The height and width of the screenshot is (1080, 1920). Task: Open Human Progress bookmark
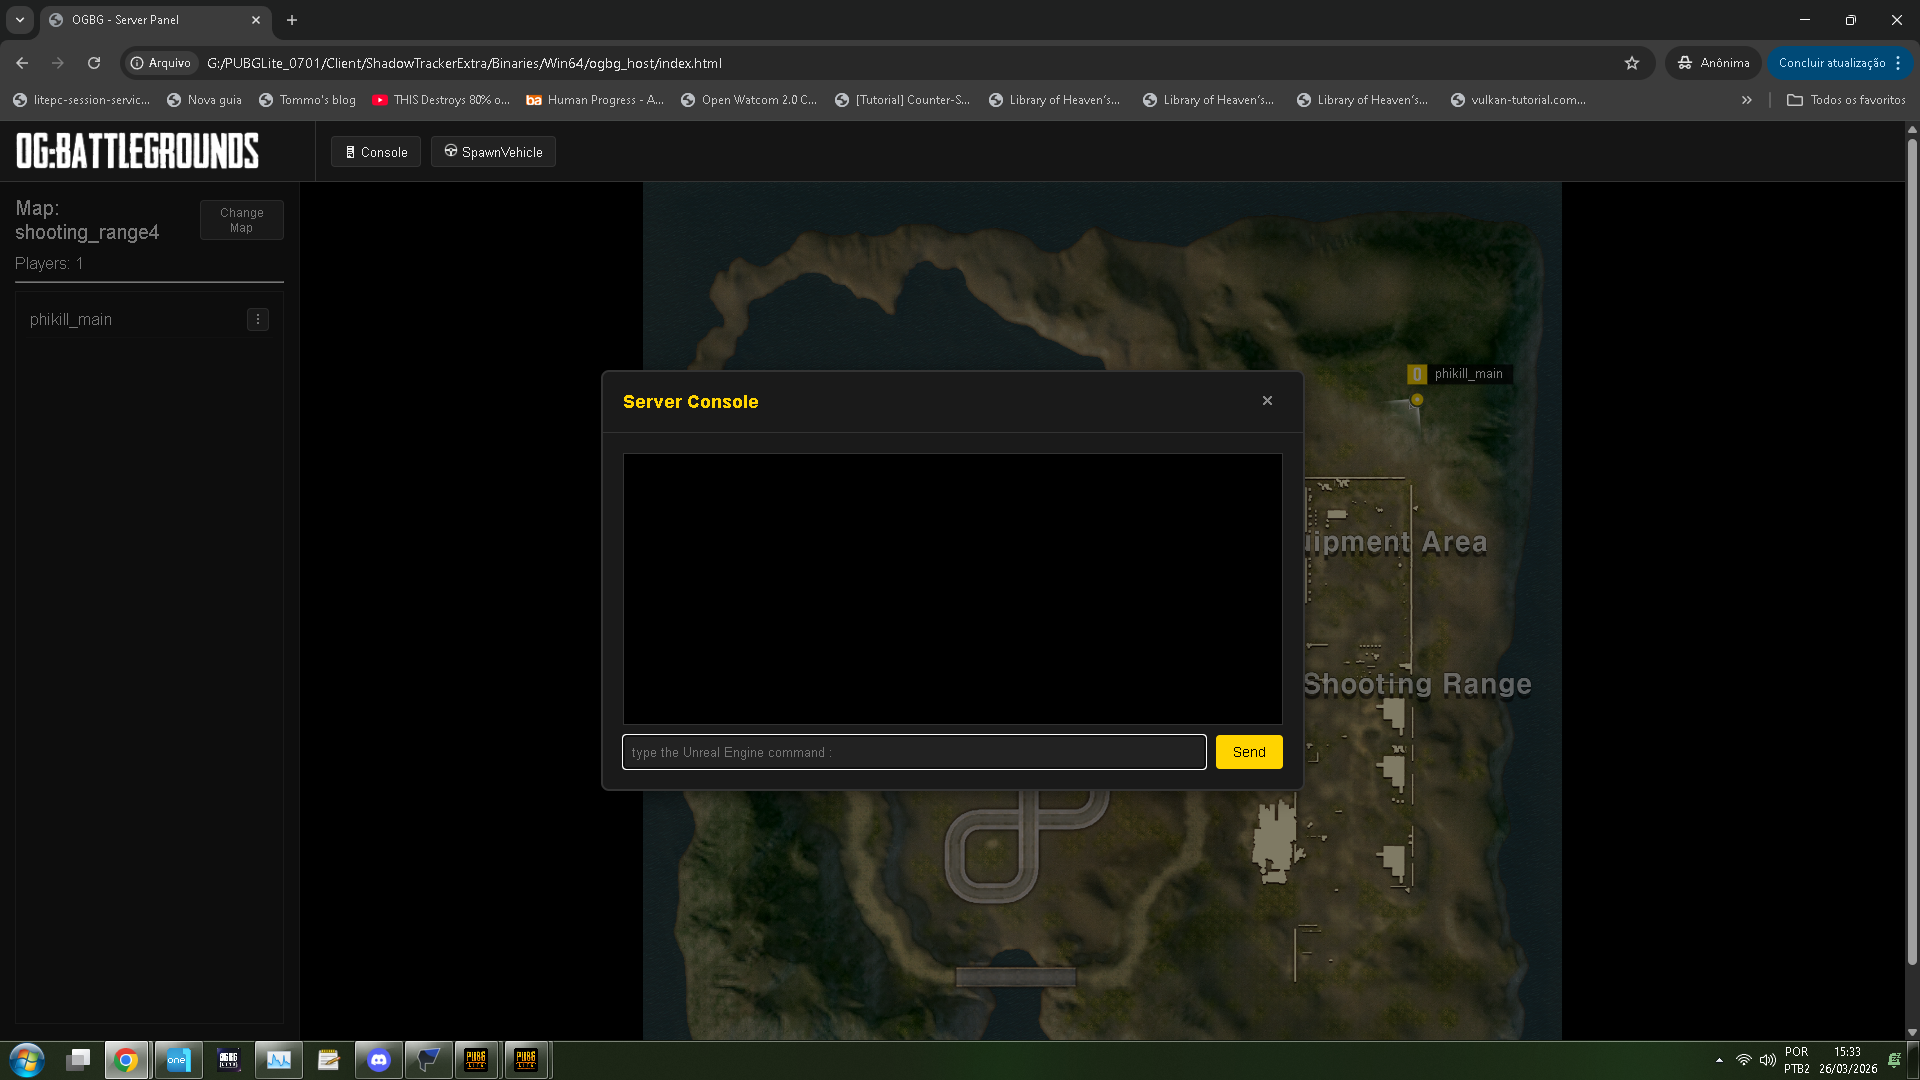pyautogui.click(x=595, y=100)
